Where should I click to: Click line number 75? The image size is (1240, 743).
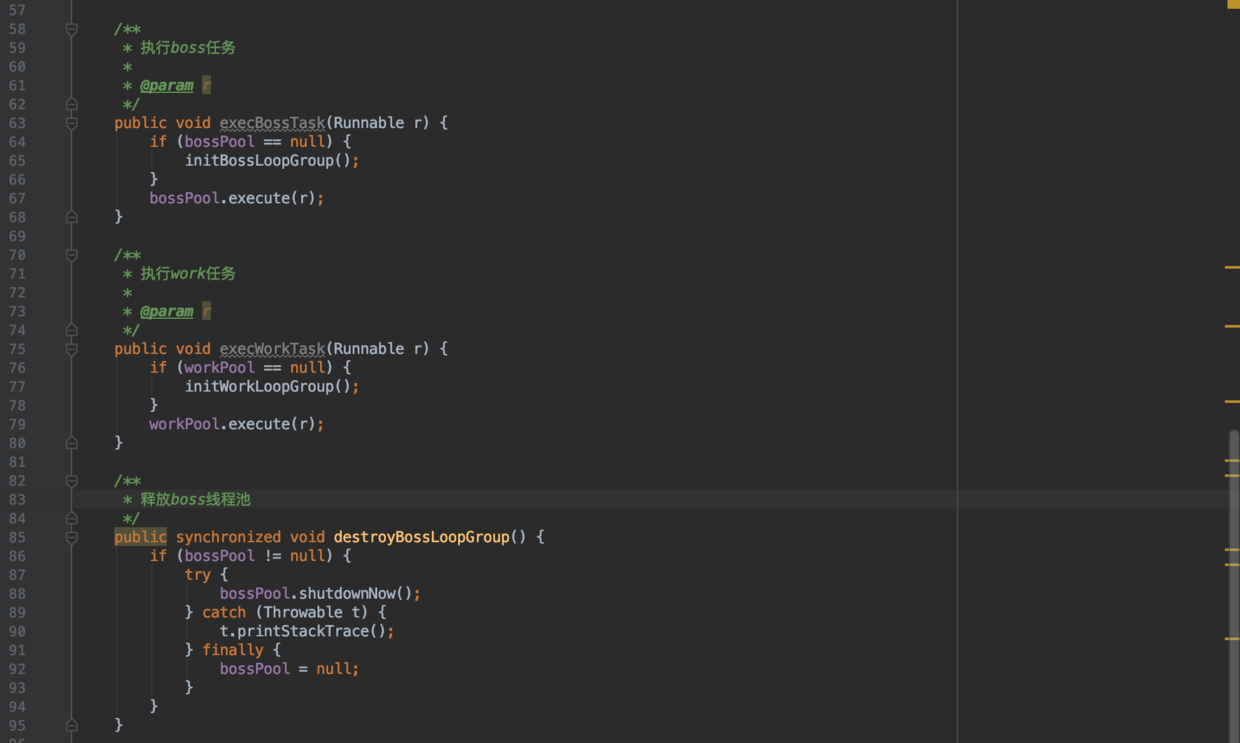coord(16,348)
